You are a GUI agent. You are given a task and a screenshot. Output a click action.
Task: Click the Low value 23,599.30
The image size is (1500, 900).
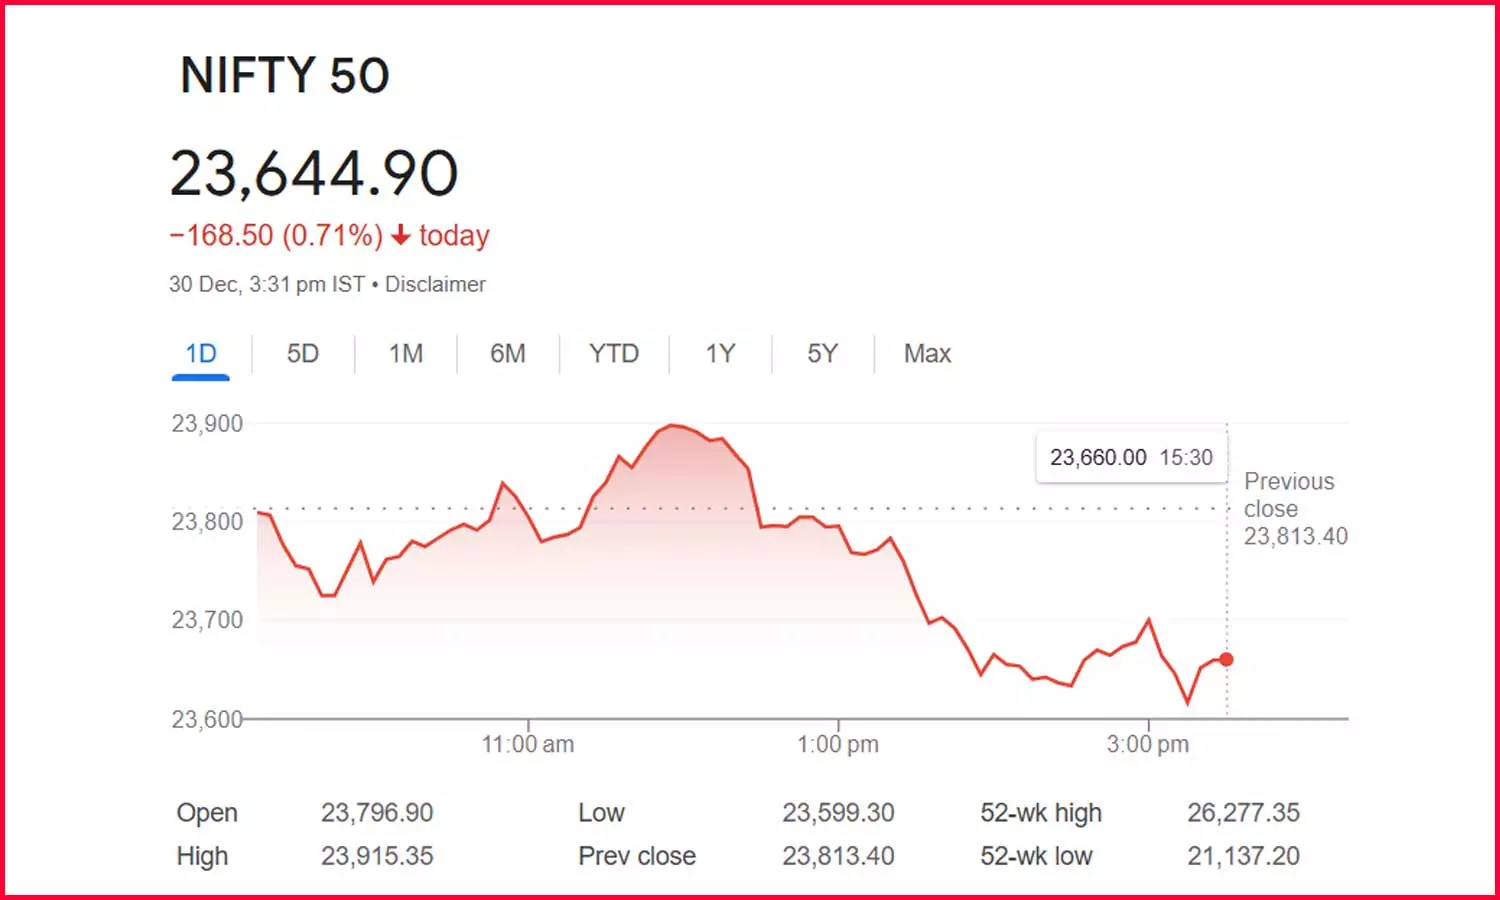838,813
